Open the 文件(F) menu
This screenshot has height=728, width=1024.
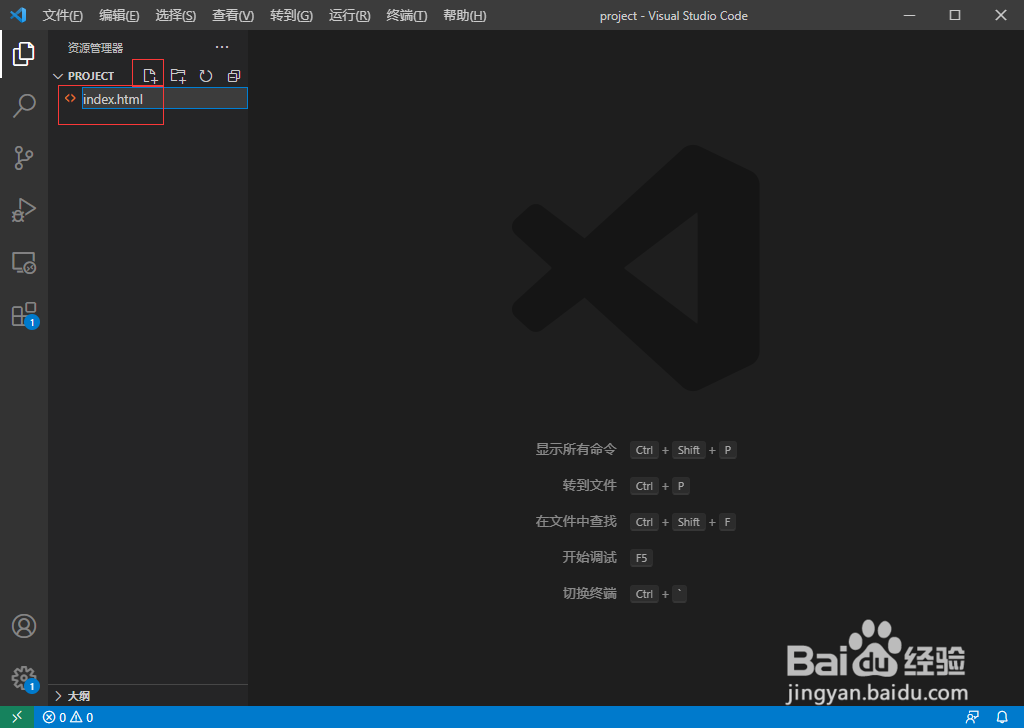(63, 16)
